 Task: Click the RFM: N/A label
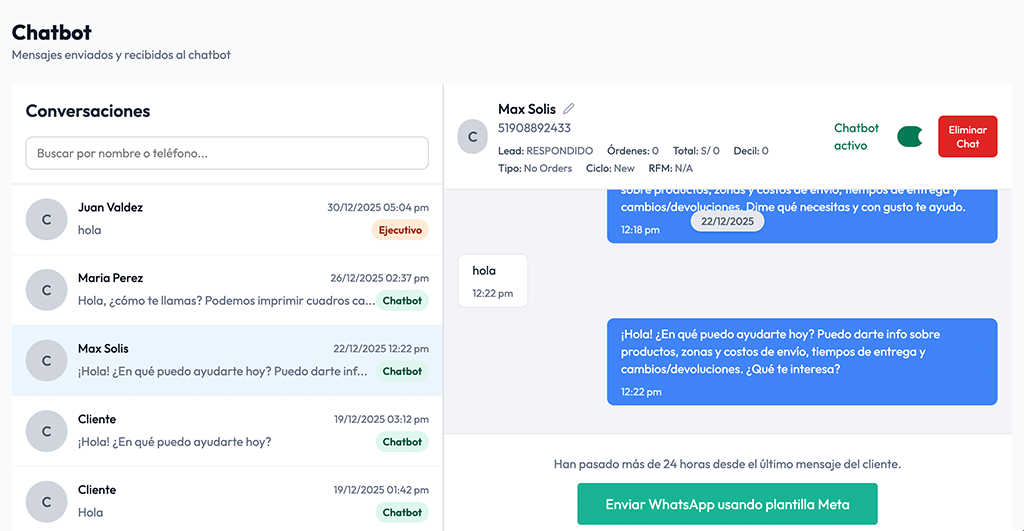[671, 169]
